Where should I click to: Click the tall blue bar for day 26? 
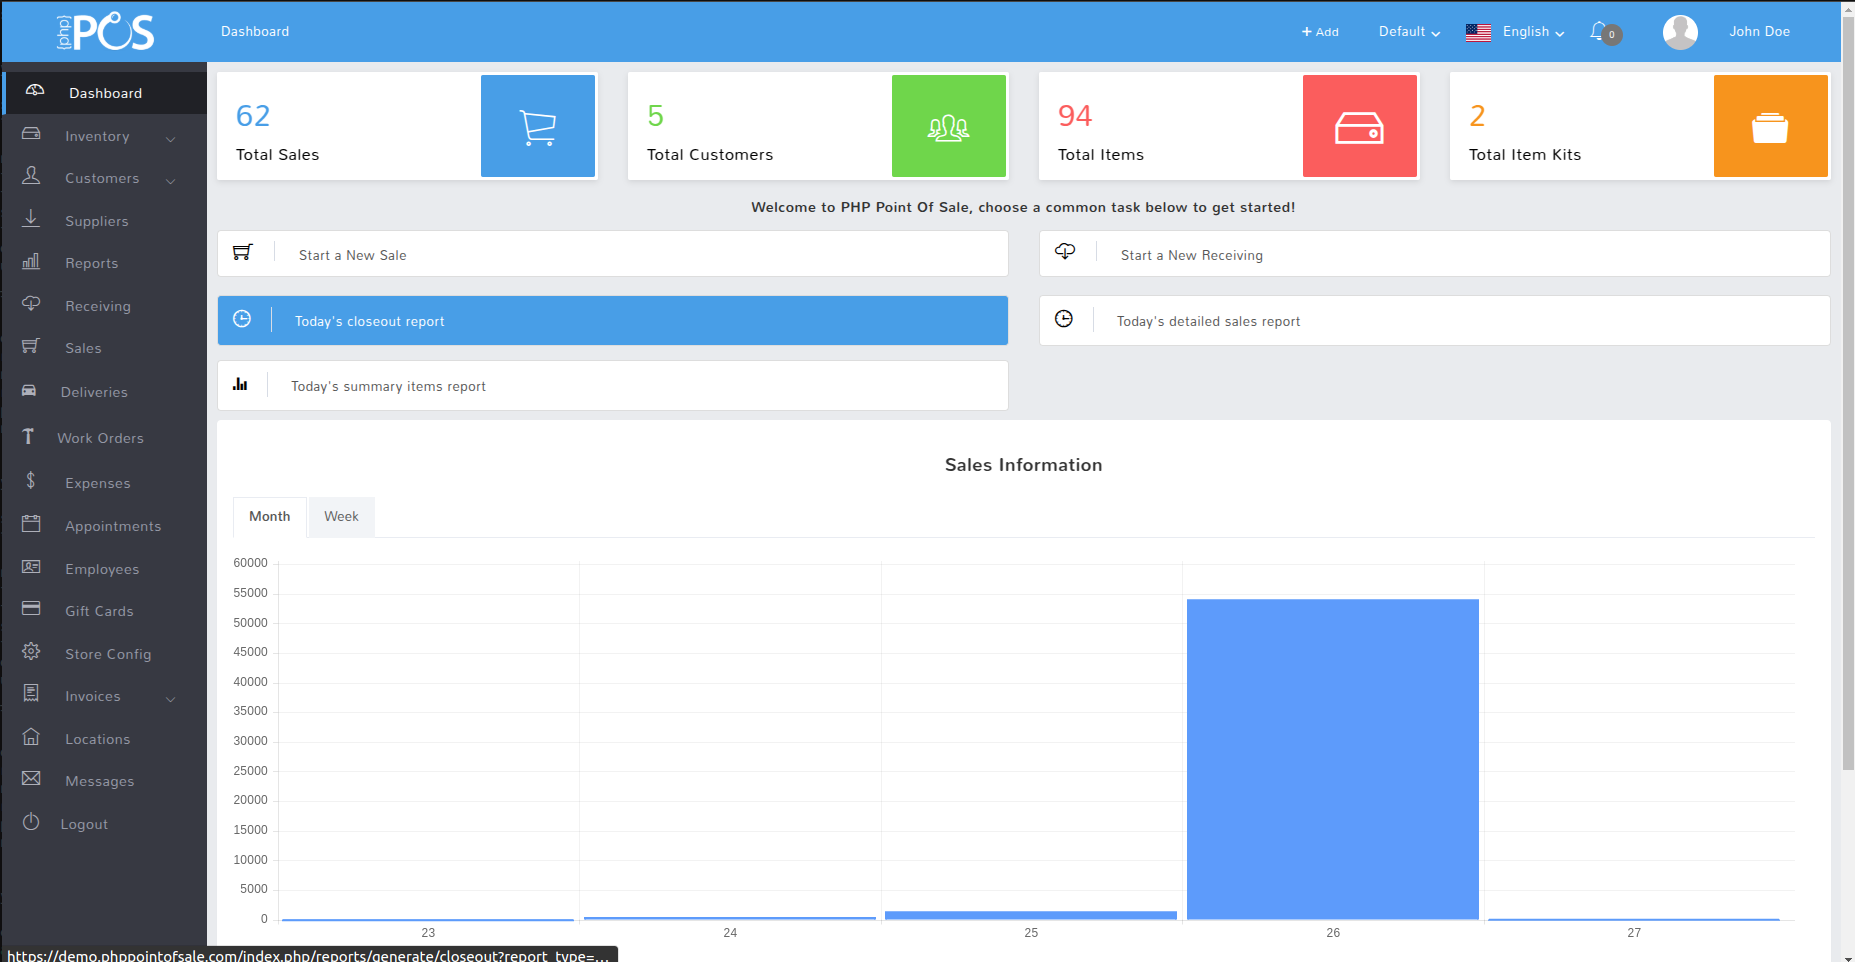pos(1332,760)
